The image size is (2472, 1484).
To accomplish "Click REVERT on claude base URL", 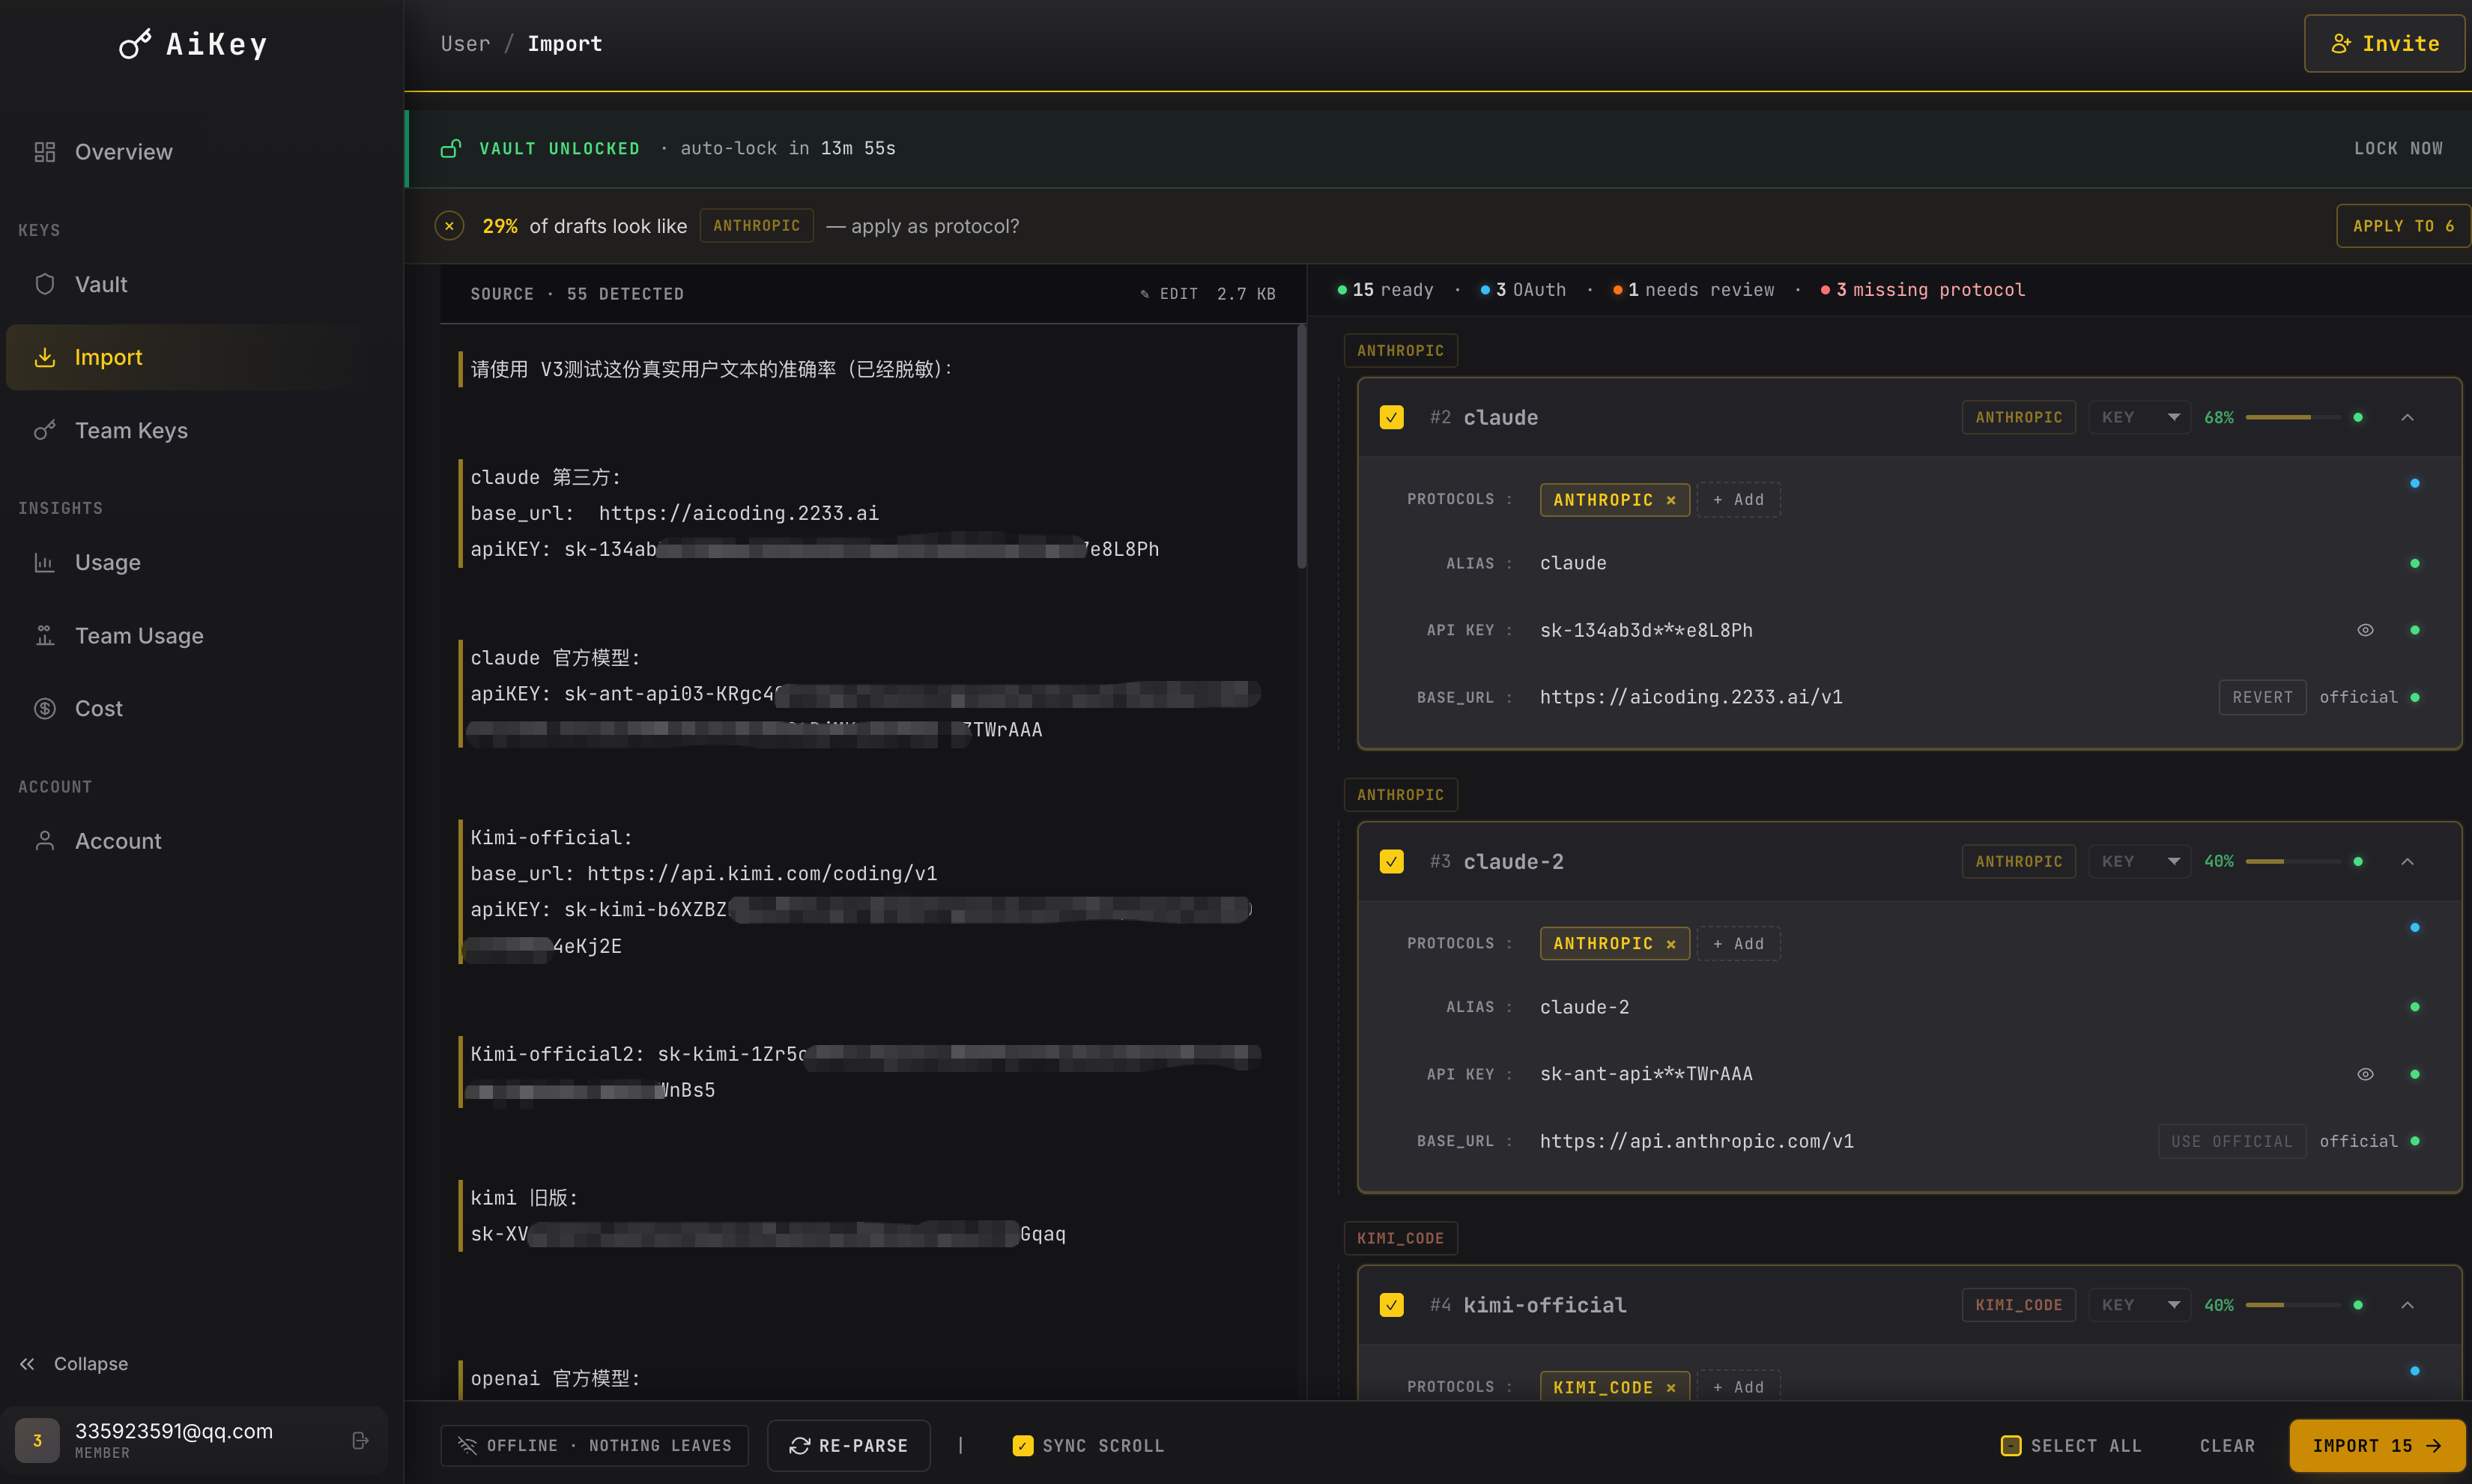I will pyautogui.click(x=2262, y=697).
